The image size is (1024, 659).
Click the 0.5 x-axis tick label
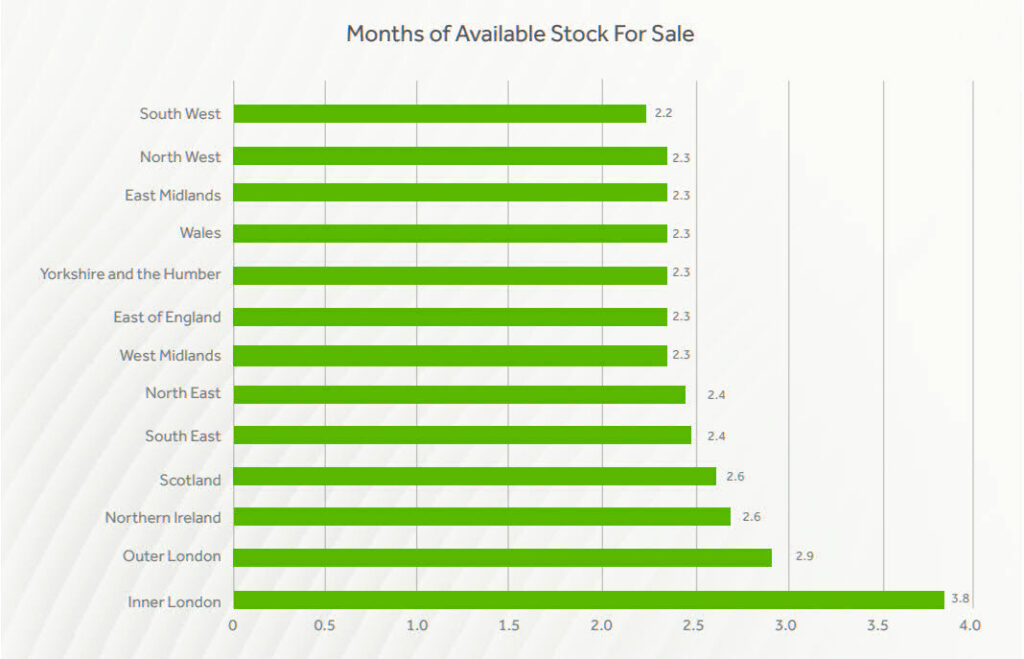click(325, 626)
